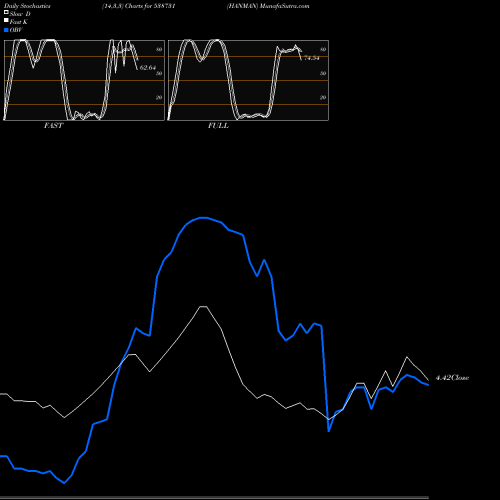Click the Slow D legend color box

6,12
